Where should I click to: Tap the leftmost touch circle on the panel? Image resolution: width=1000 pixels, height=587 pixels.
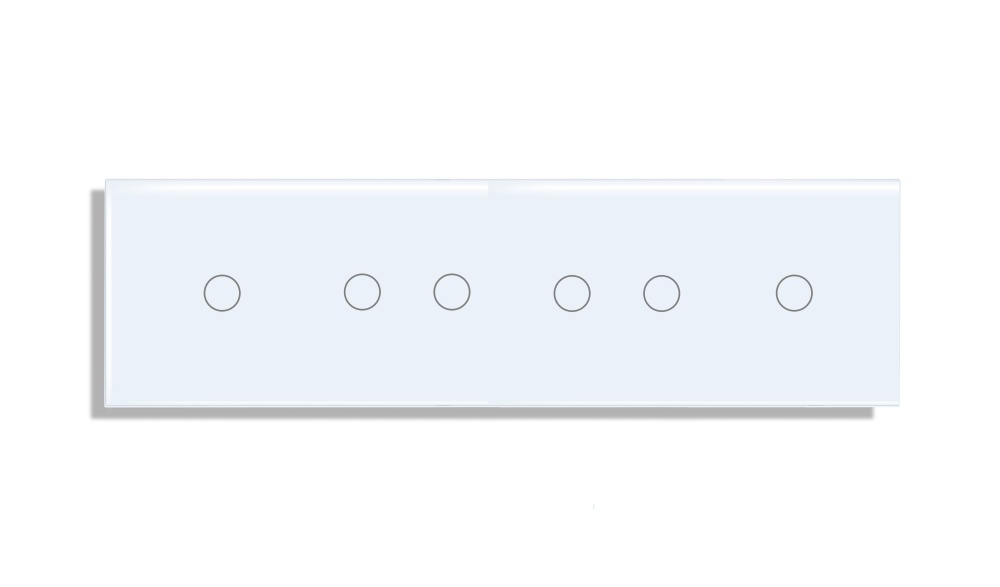[x=222, y=293]
